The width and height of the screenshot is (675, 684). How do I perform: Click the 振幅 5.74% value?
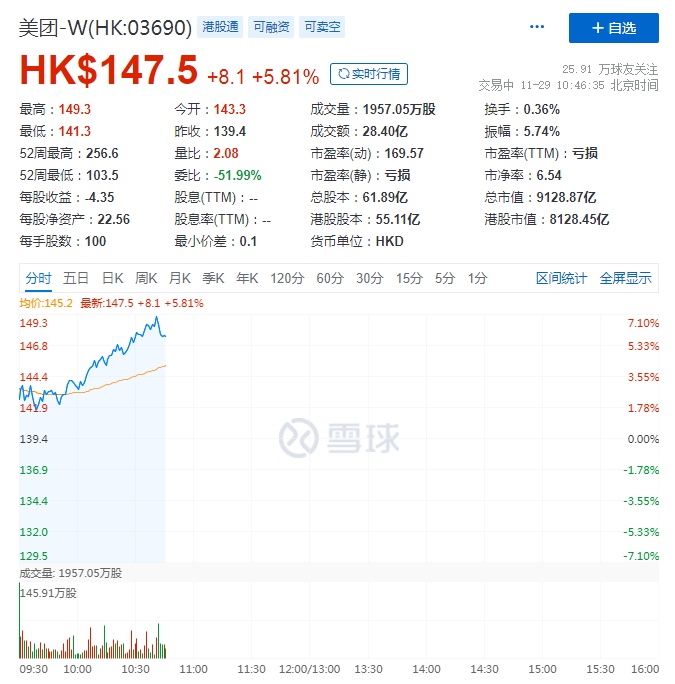[x=541, y=131]
